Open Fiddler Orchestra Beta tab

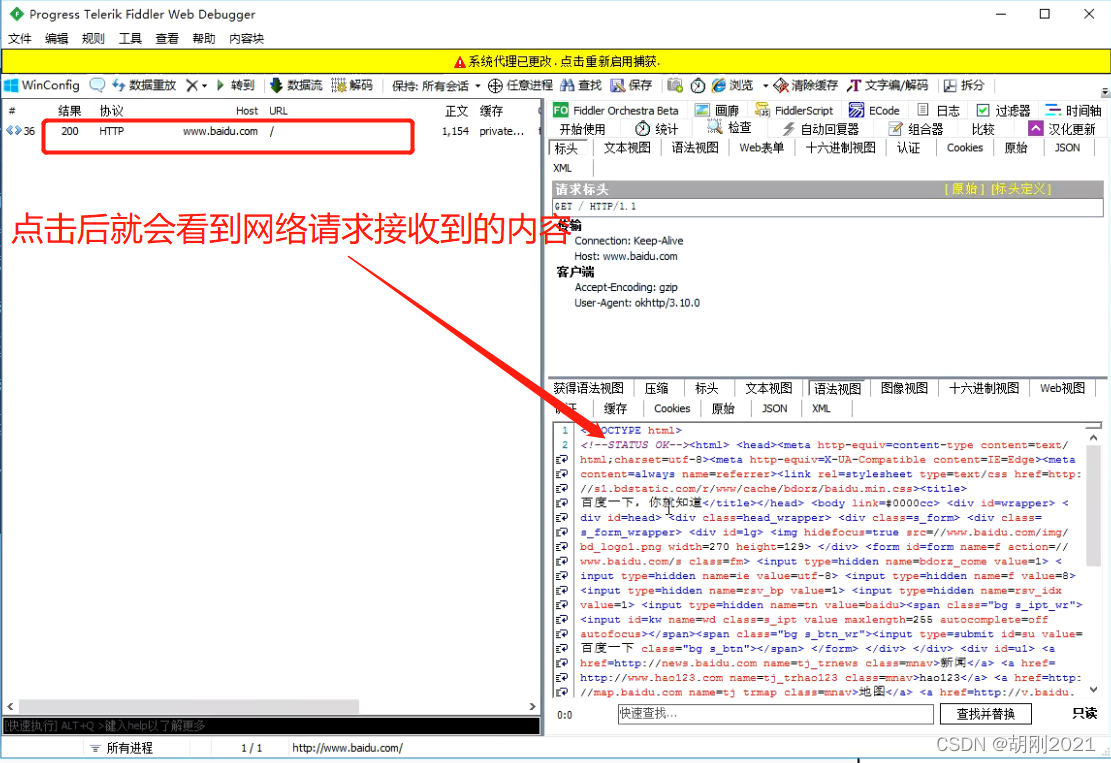616,111
